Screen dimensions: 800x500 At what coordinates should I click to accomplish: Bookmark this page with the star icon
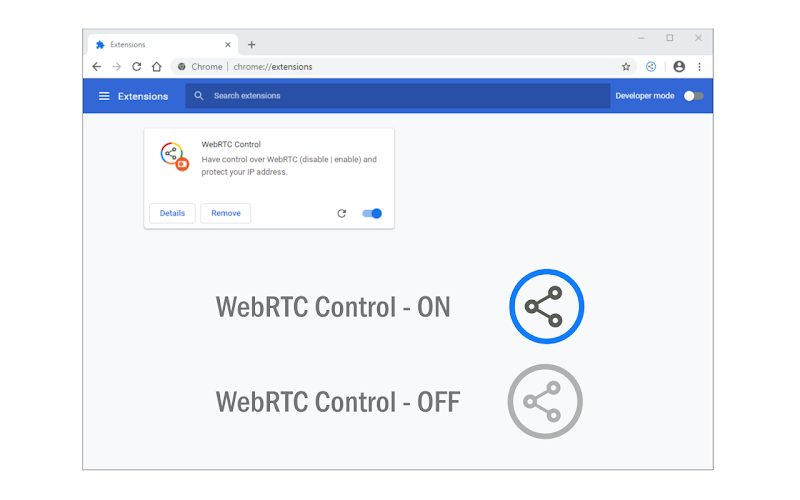point(626,67)
